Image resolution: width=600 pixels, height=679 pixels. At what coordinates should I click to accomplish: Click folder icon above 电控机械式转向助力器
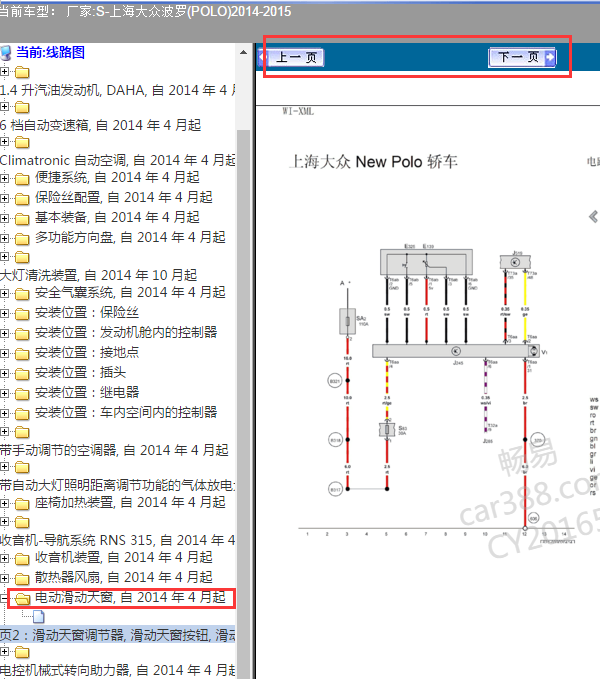[x=22, y=652]
